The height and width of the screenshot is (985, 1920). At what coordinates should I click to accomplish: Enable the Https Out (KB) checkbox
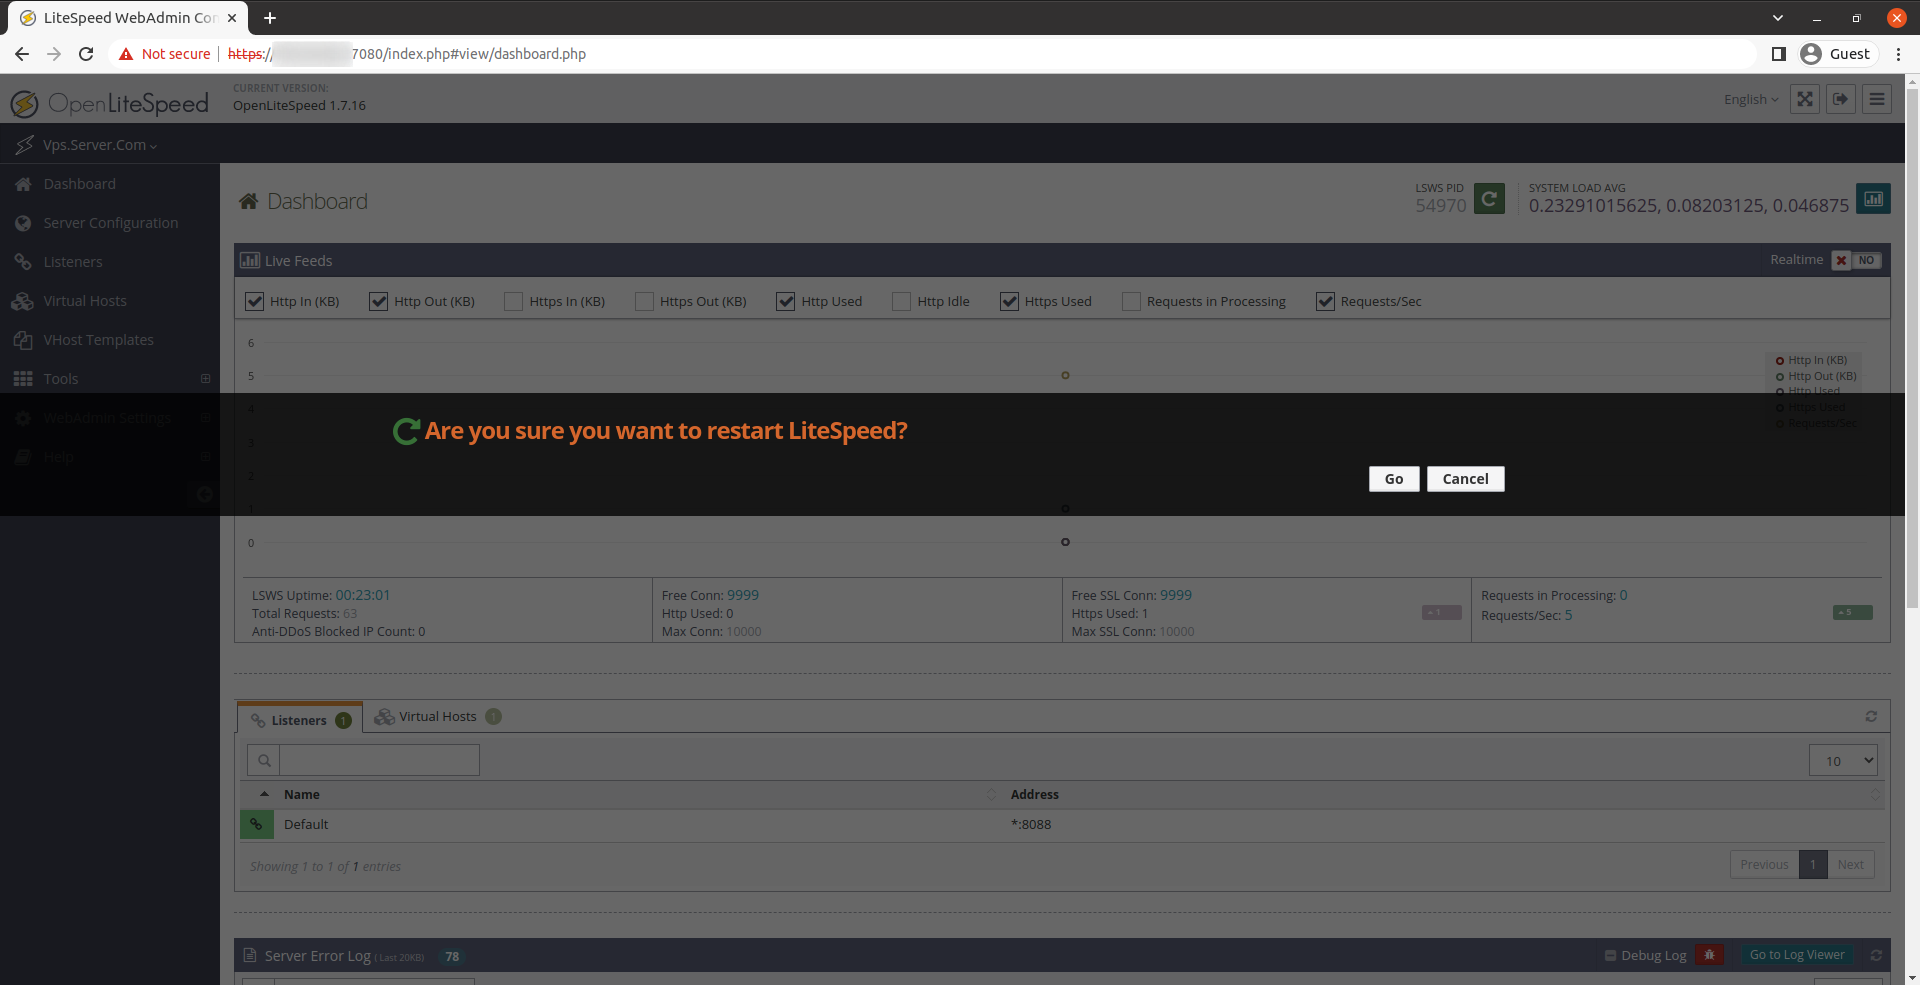[x=644, y=301]
